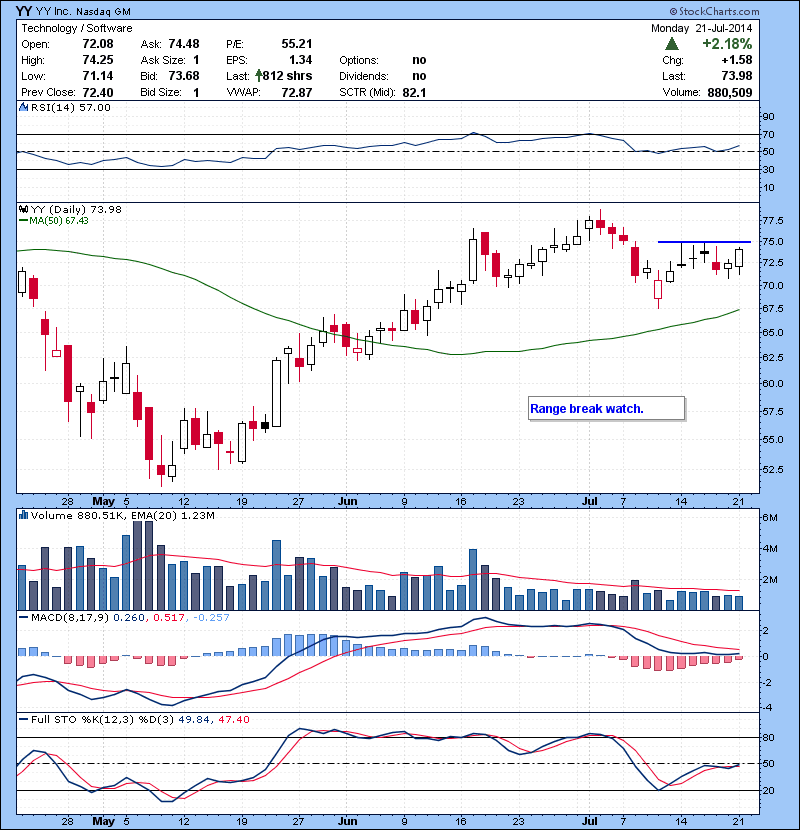Click the Range break watch annotation box

[x=606, y=408]
